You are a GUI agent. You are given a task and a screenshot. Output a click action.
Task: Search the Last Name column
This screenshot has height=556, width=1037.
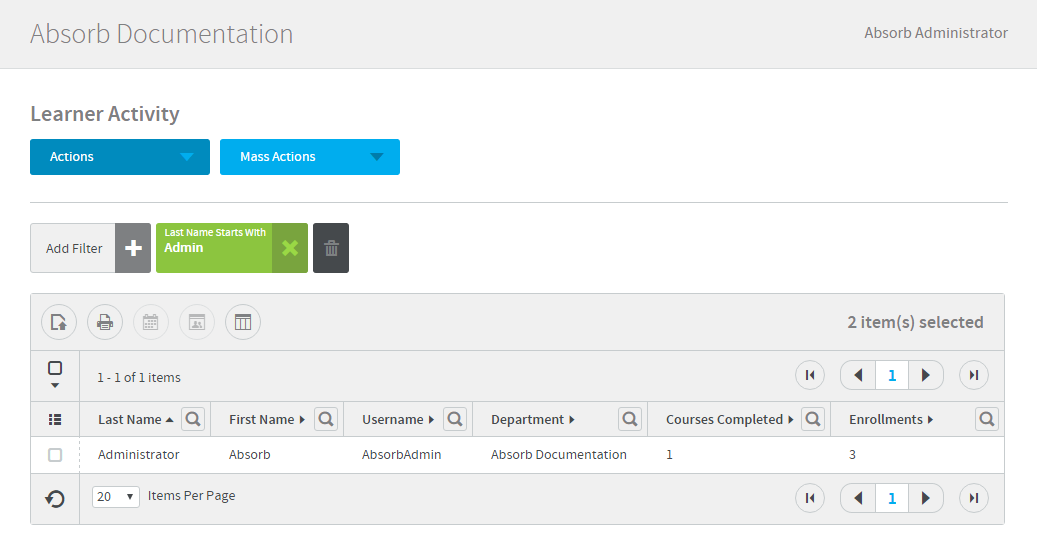193,419
